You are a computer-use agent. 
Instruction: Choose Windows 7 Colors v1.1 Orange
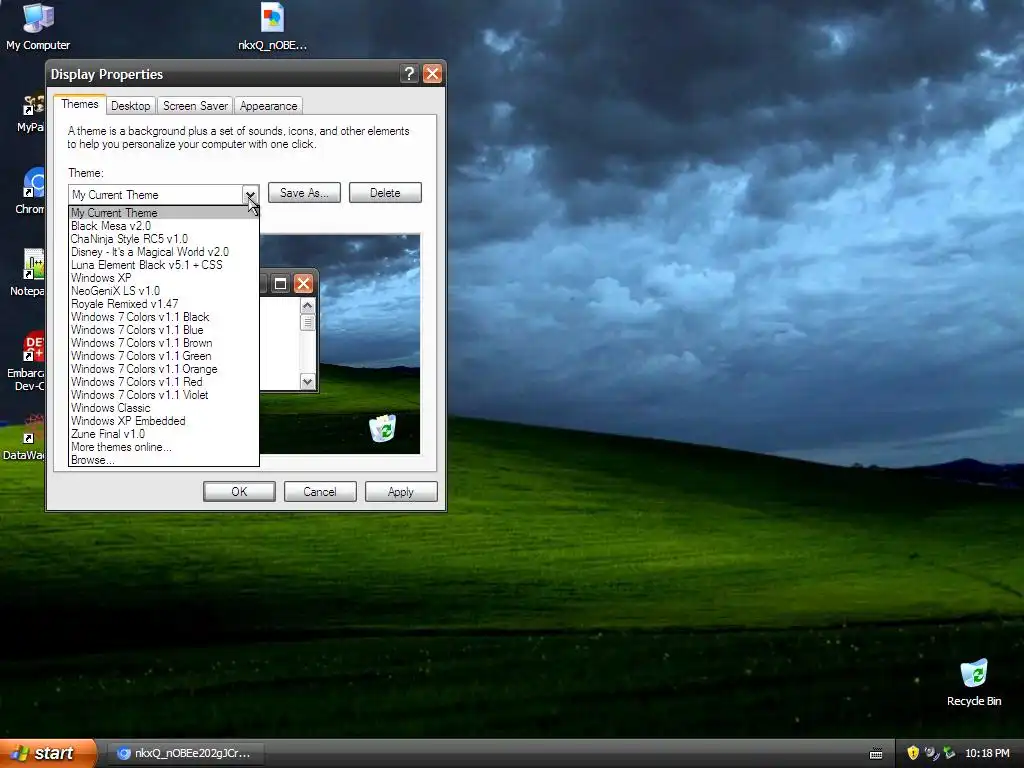pos(164,370)
